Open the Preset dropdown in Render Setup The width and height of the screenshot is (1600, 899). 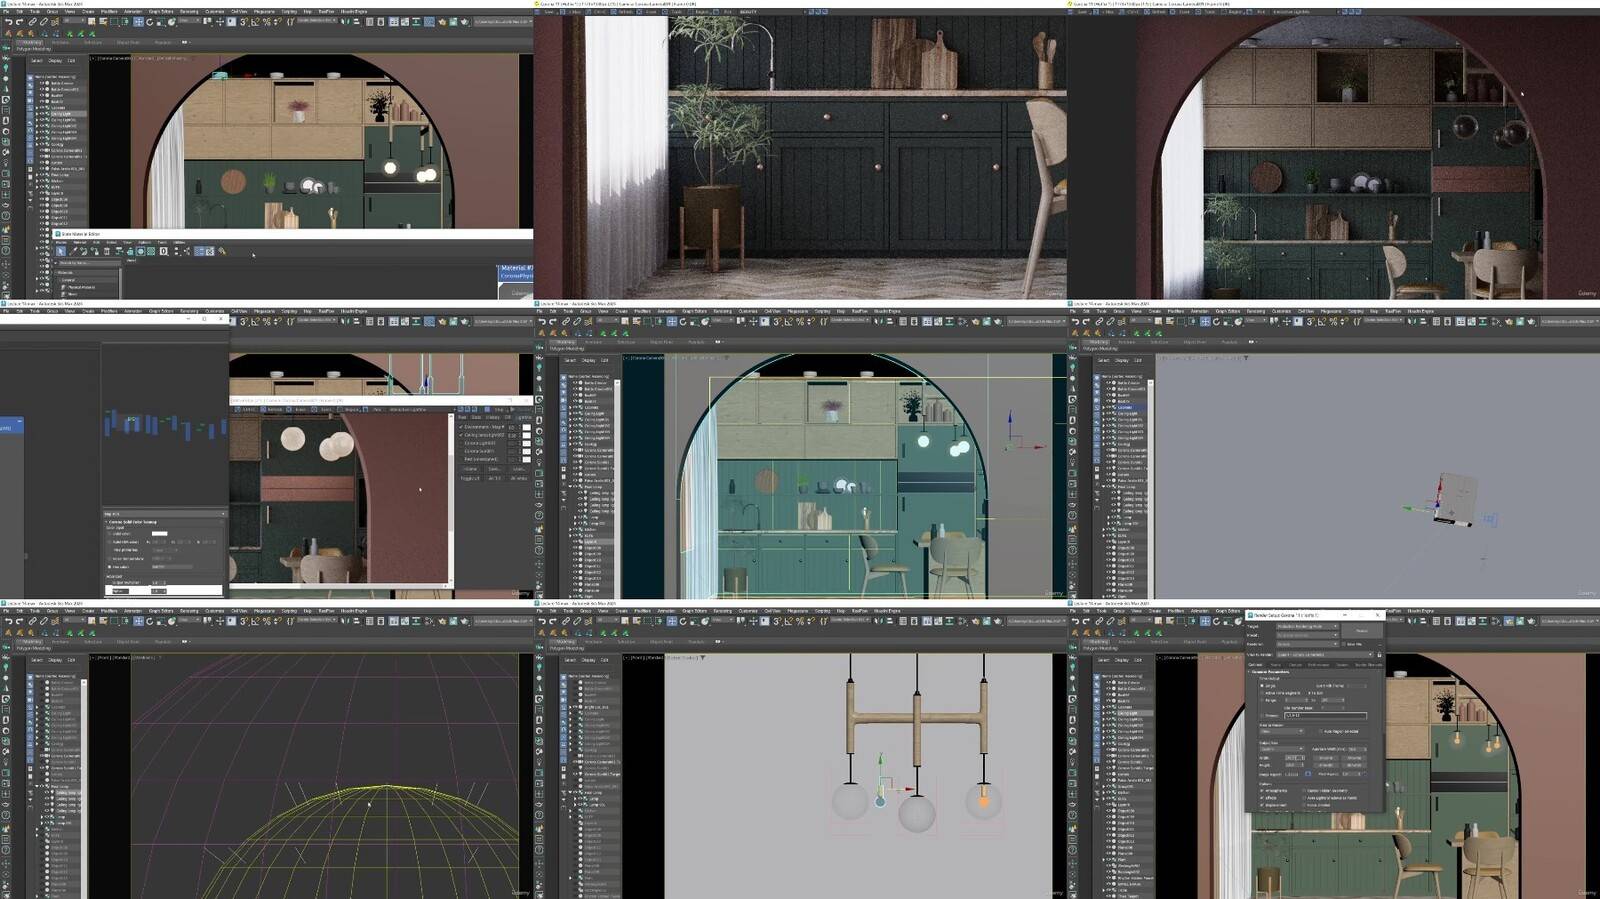tap(1307, 635)
